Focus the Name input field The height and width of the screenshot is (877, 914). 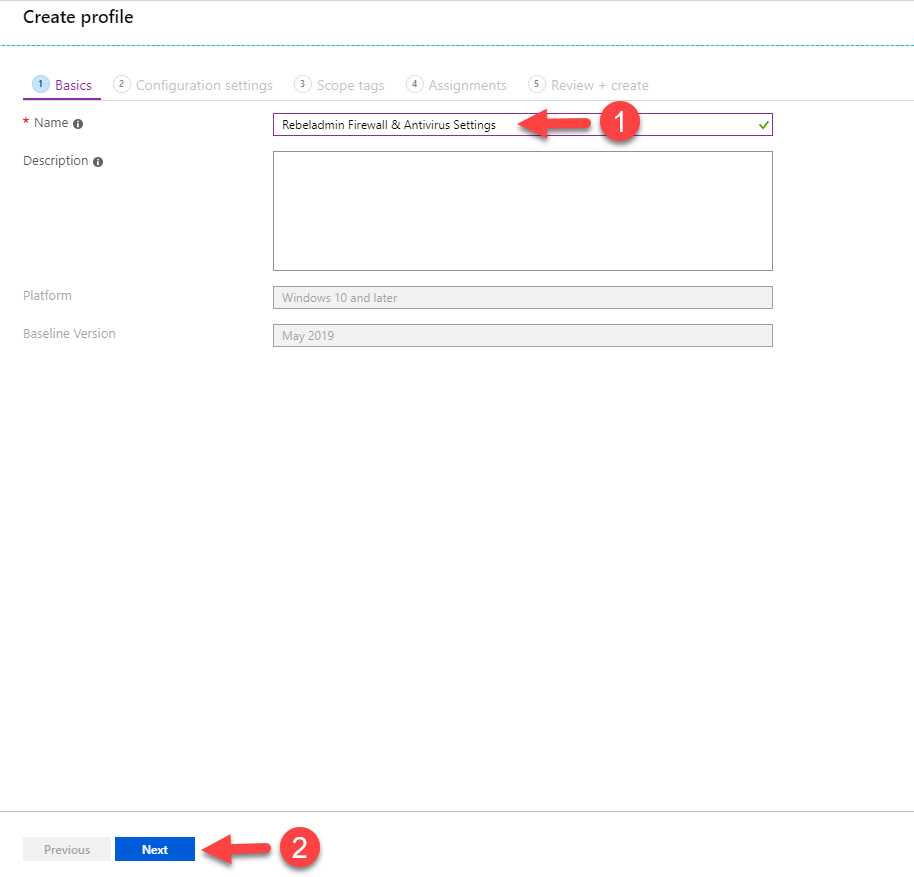point(523,125)
